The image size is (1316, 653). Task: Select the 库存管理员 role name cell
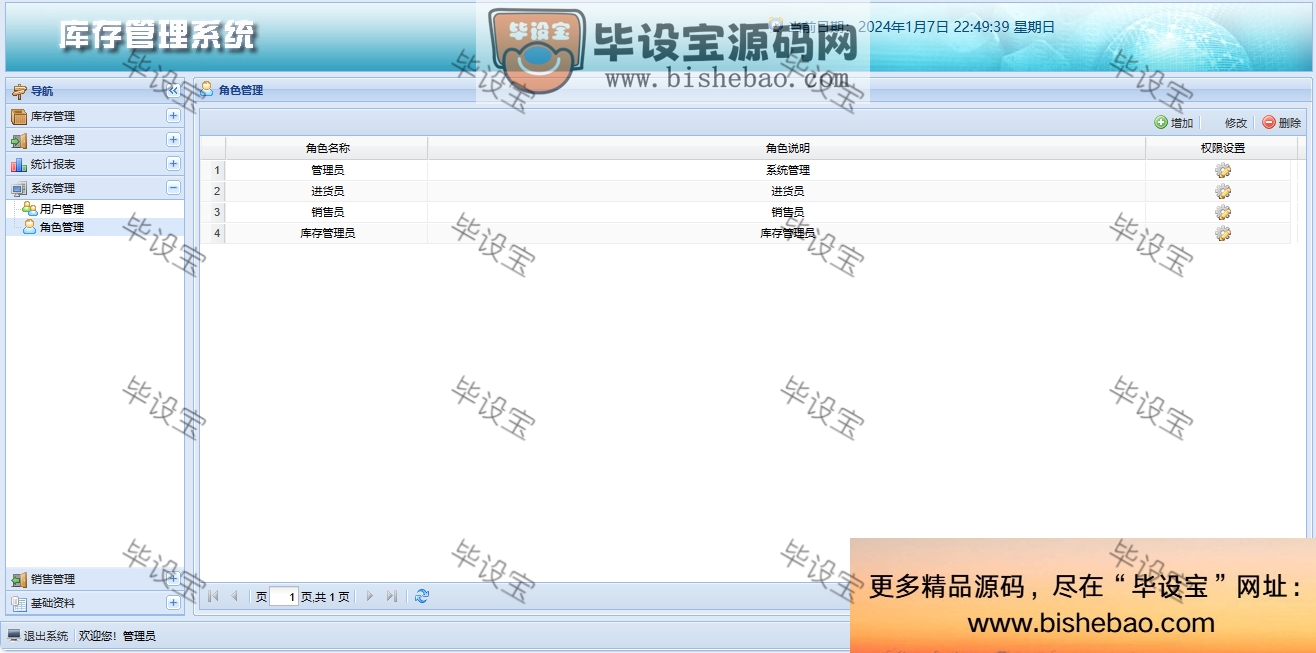[x=327, y=233]
